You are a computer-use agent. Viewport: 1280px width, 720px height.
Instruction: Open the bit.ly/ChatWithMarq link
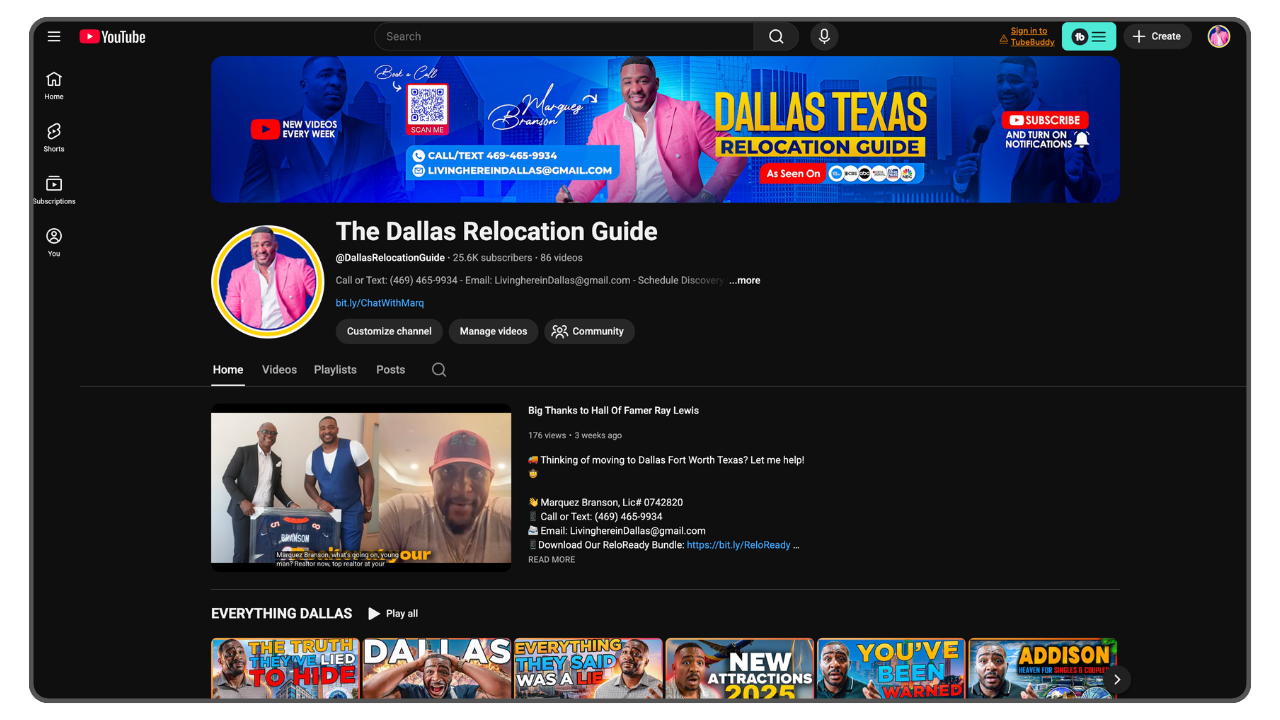coord(379,303)
